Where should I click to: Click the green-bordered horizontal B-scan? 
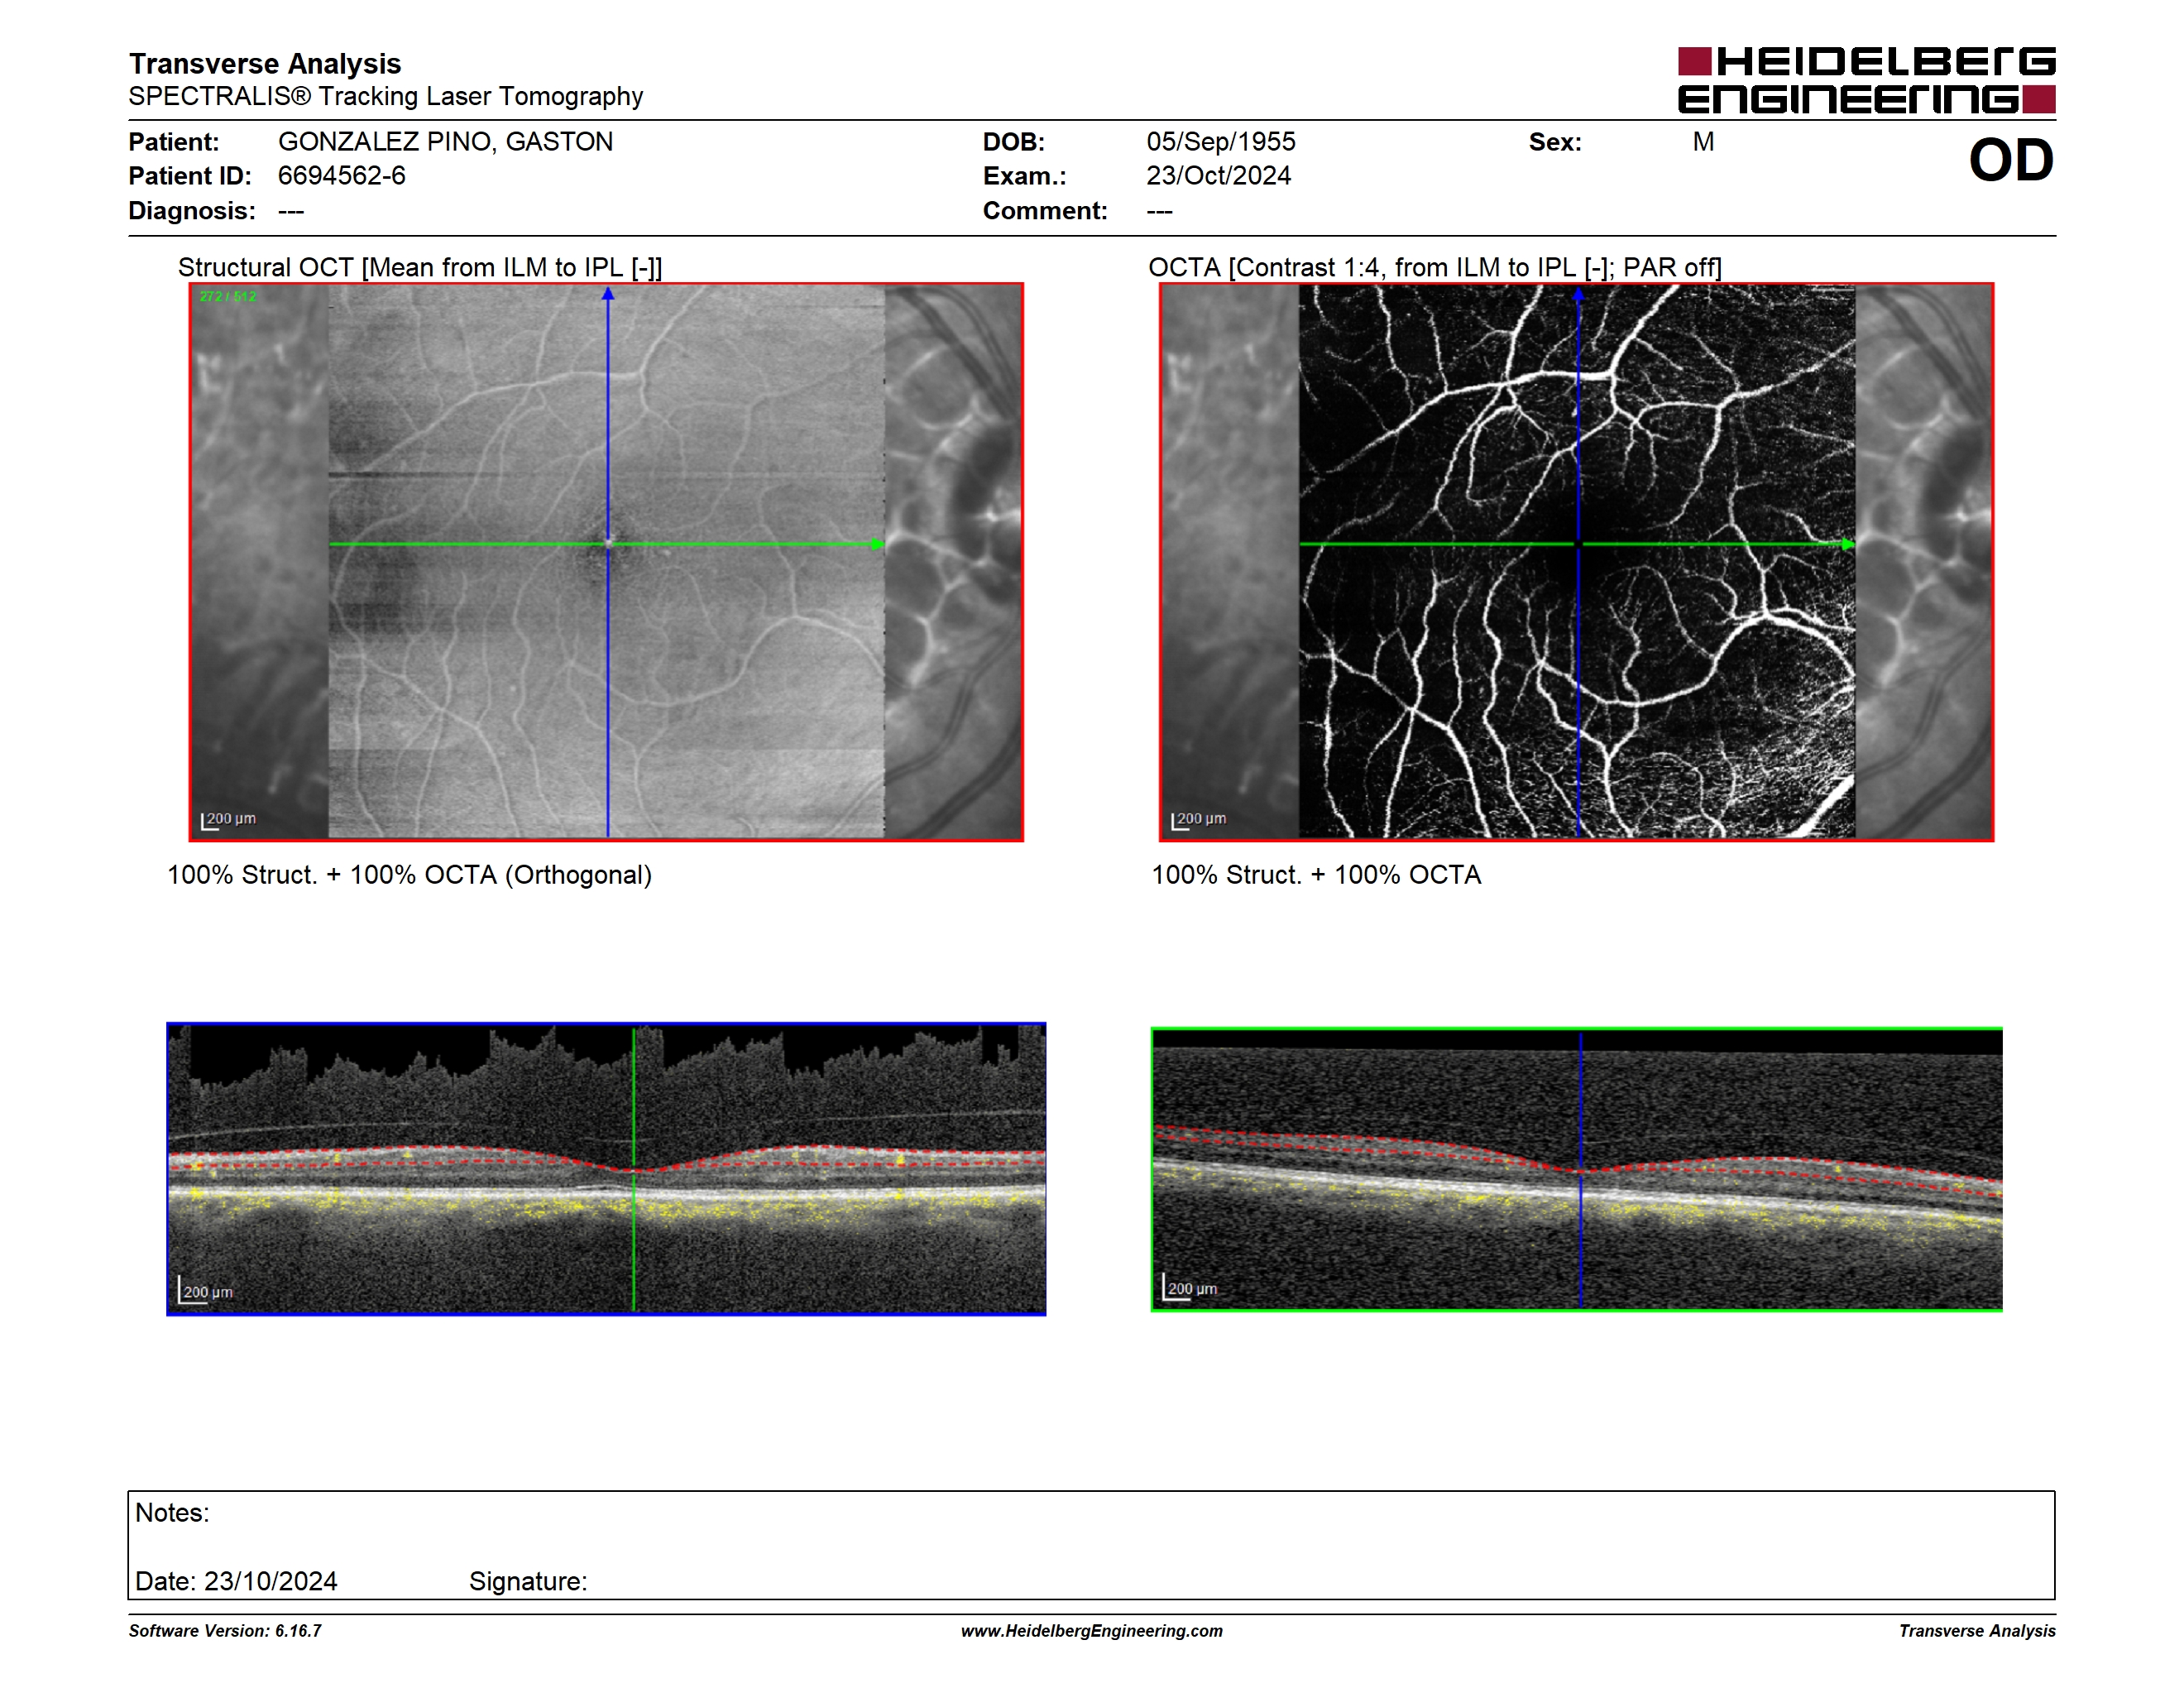point(1576,1168)
